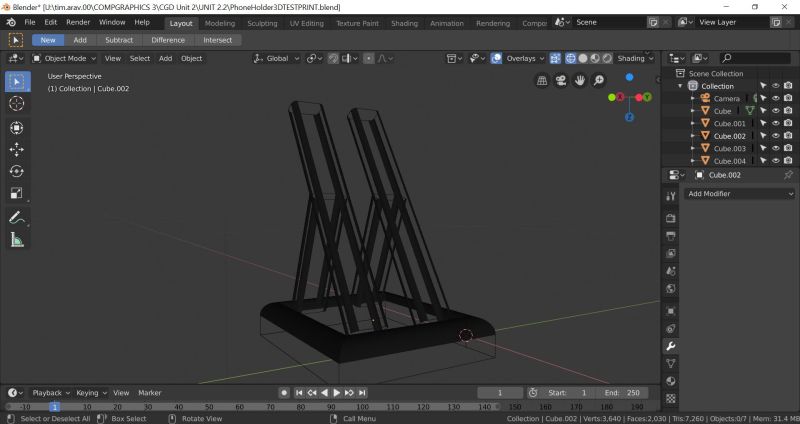The height and width of the screenshot is (424, 800).
Task: Select the Cursor tool
Action: click(17, 104)
